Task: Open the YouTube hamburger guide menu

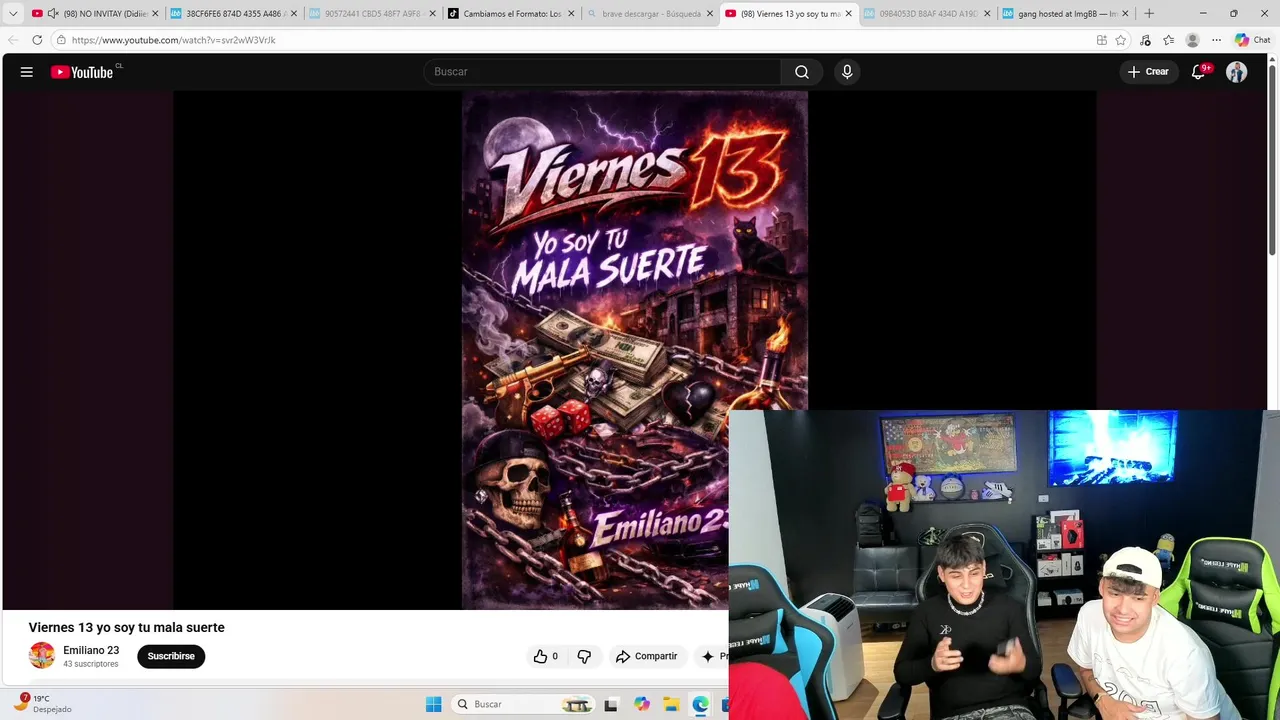Action: pyautogui.click(x=27, y=72)
